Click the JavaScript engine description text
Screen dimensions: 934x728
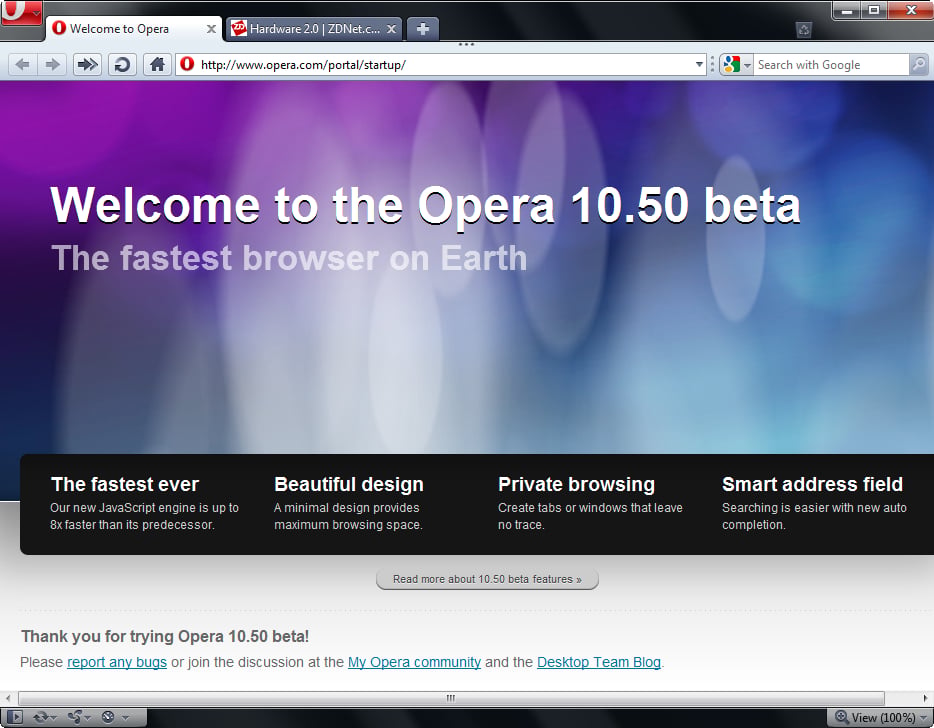144,516
